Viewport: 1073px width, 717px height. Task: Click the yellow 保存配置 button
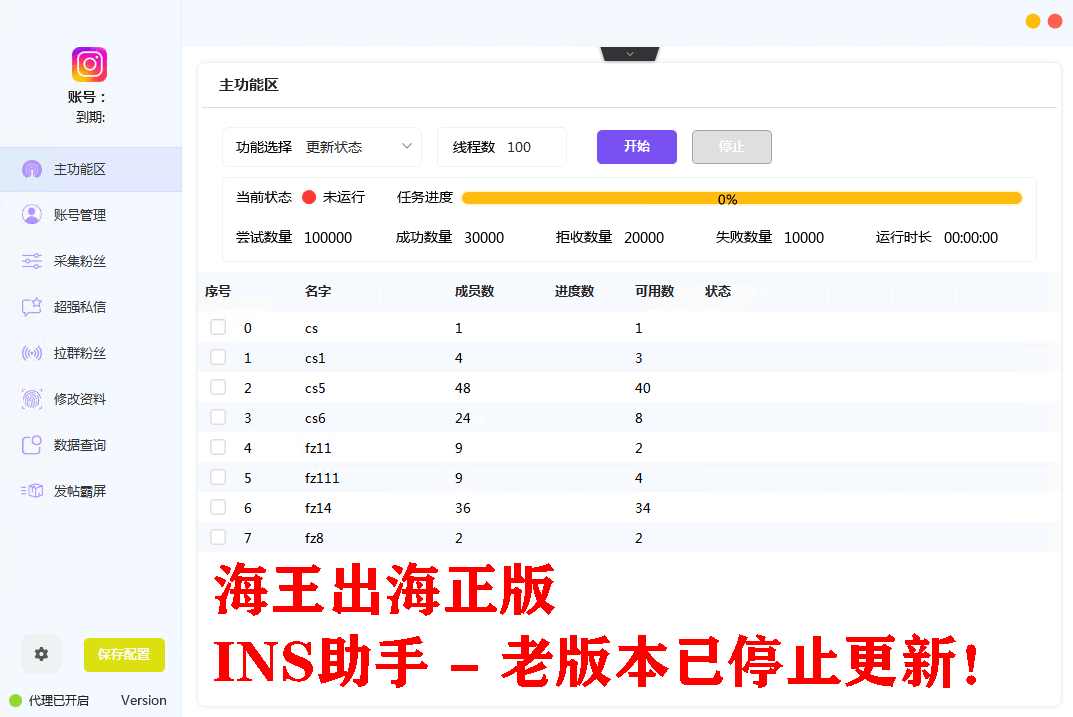pyautogui.click(x=124, y=655)
